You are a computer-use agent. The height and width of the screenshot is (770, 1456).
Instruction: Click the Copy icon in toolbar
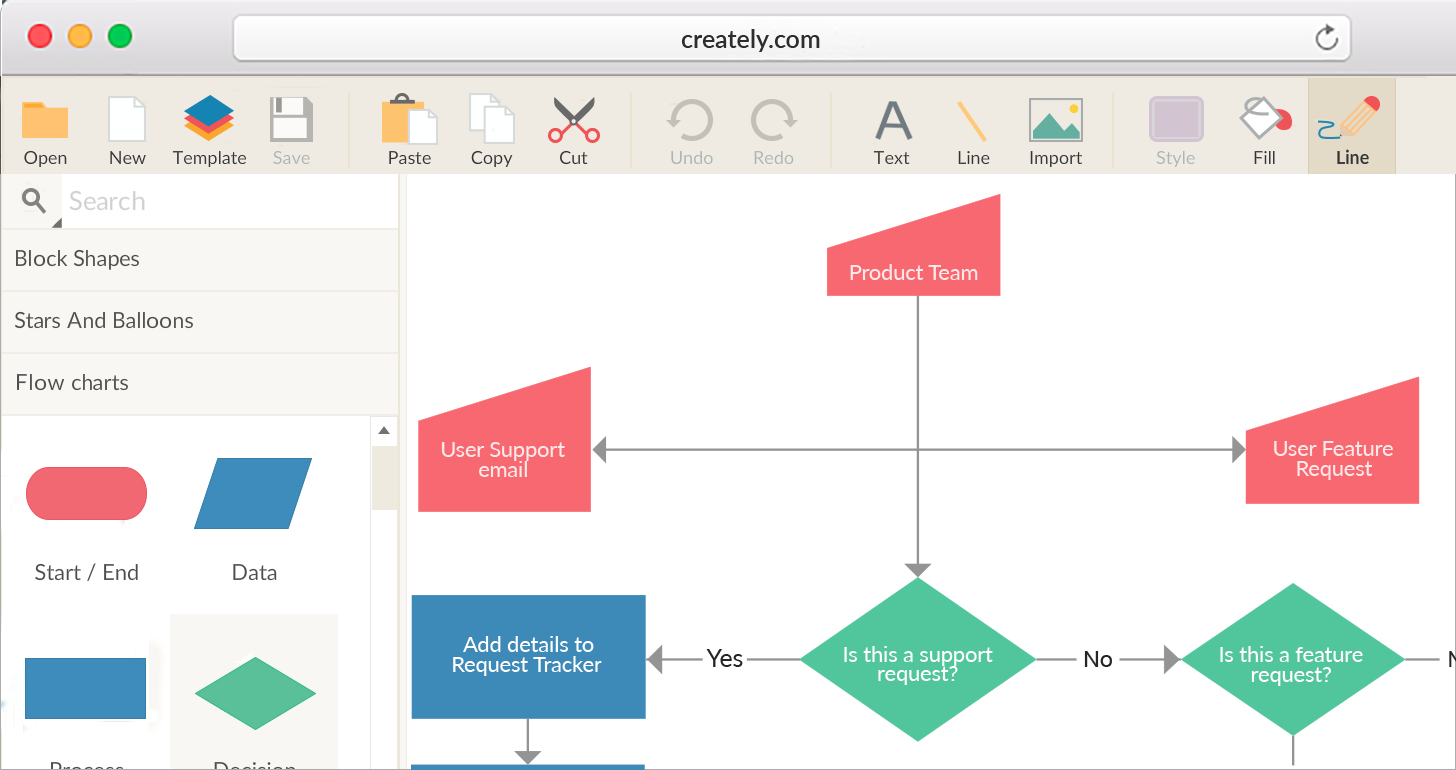491,121
